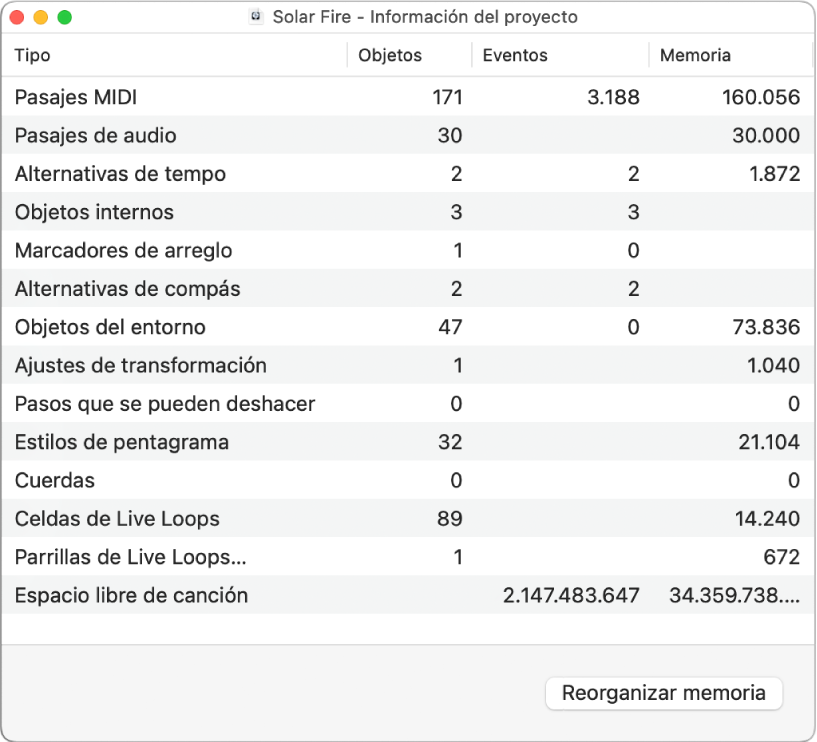The width and height of the screenshot is (817, 742).
Task: Click the green zoom window button
Action: (x=65, y=17)
